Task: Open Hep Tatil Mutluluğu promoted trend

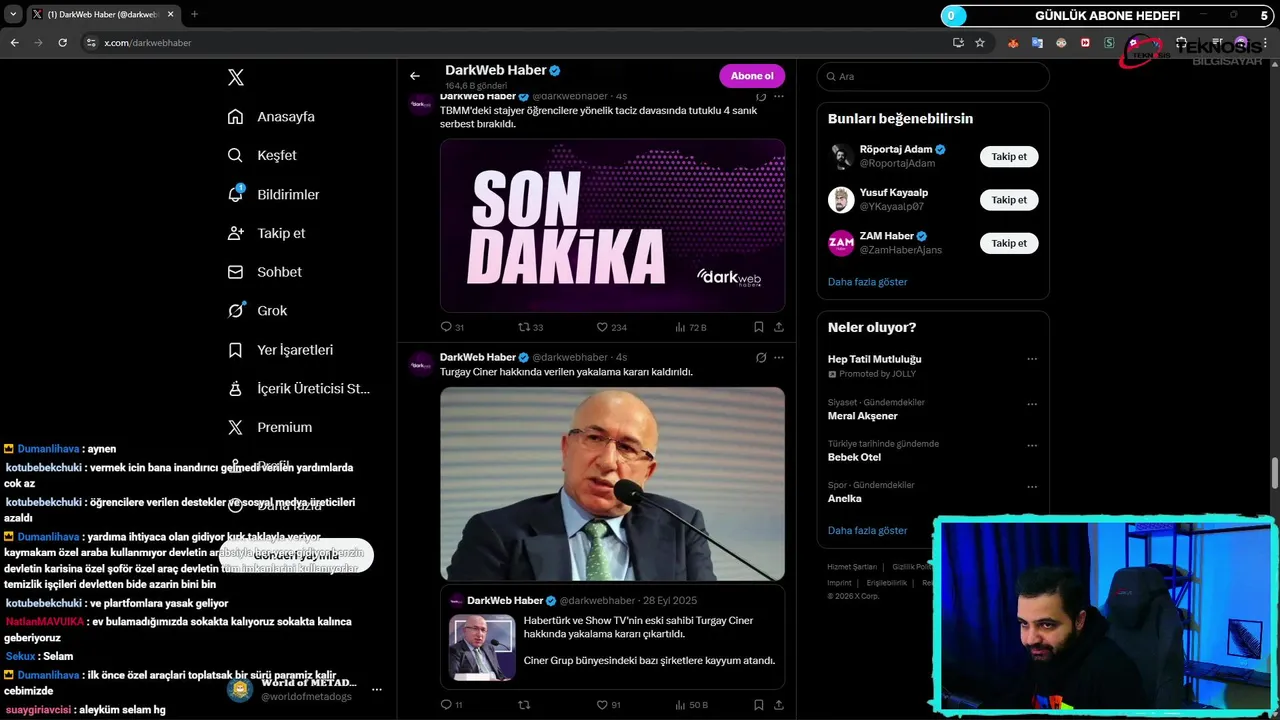Action: pos(874,359)
